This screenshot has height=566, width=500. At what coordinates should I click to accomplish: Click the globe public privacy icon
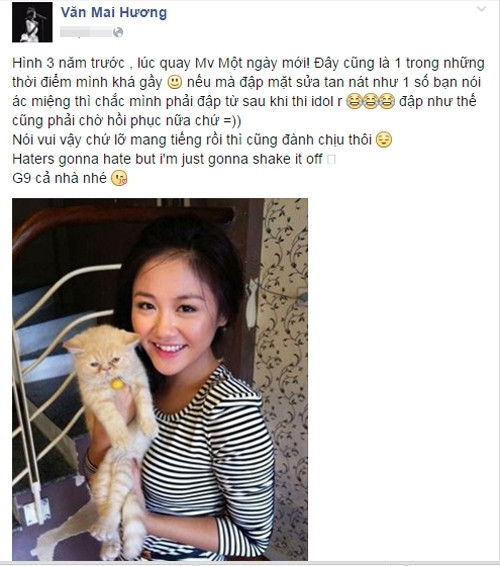tap(118, 32)
